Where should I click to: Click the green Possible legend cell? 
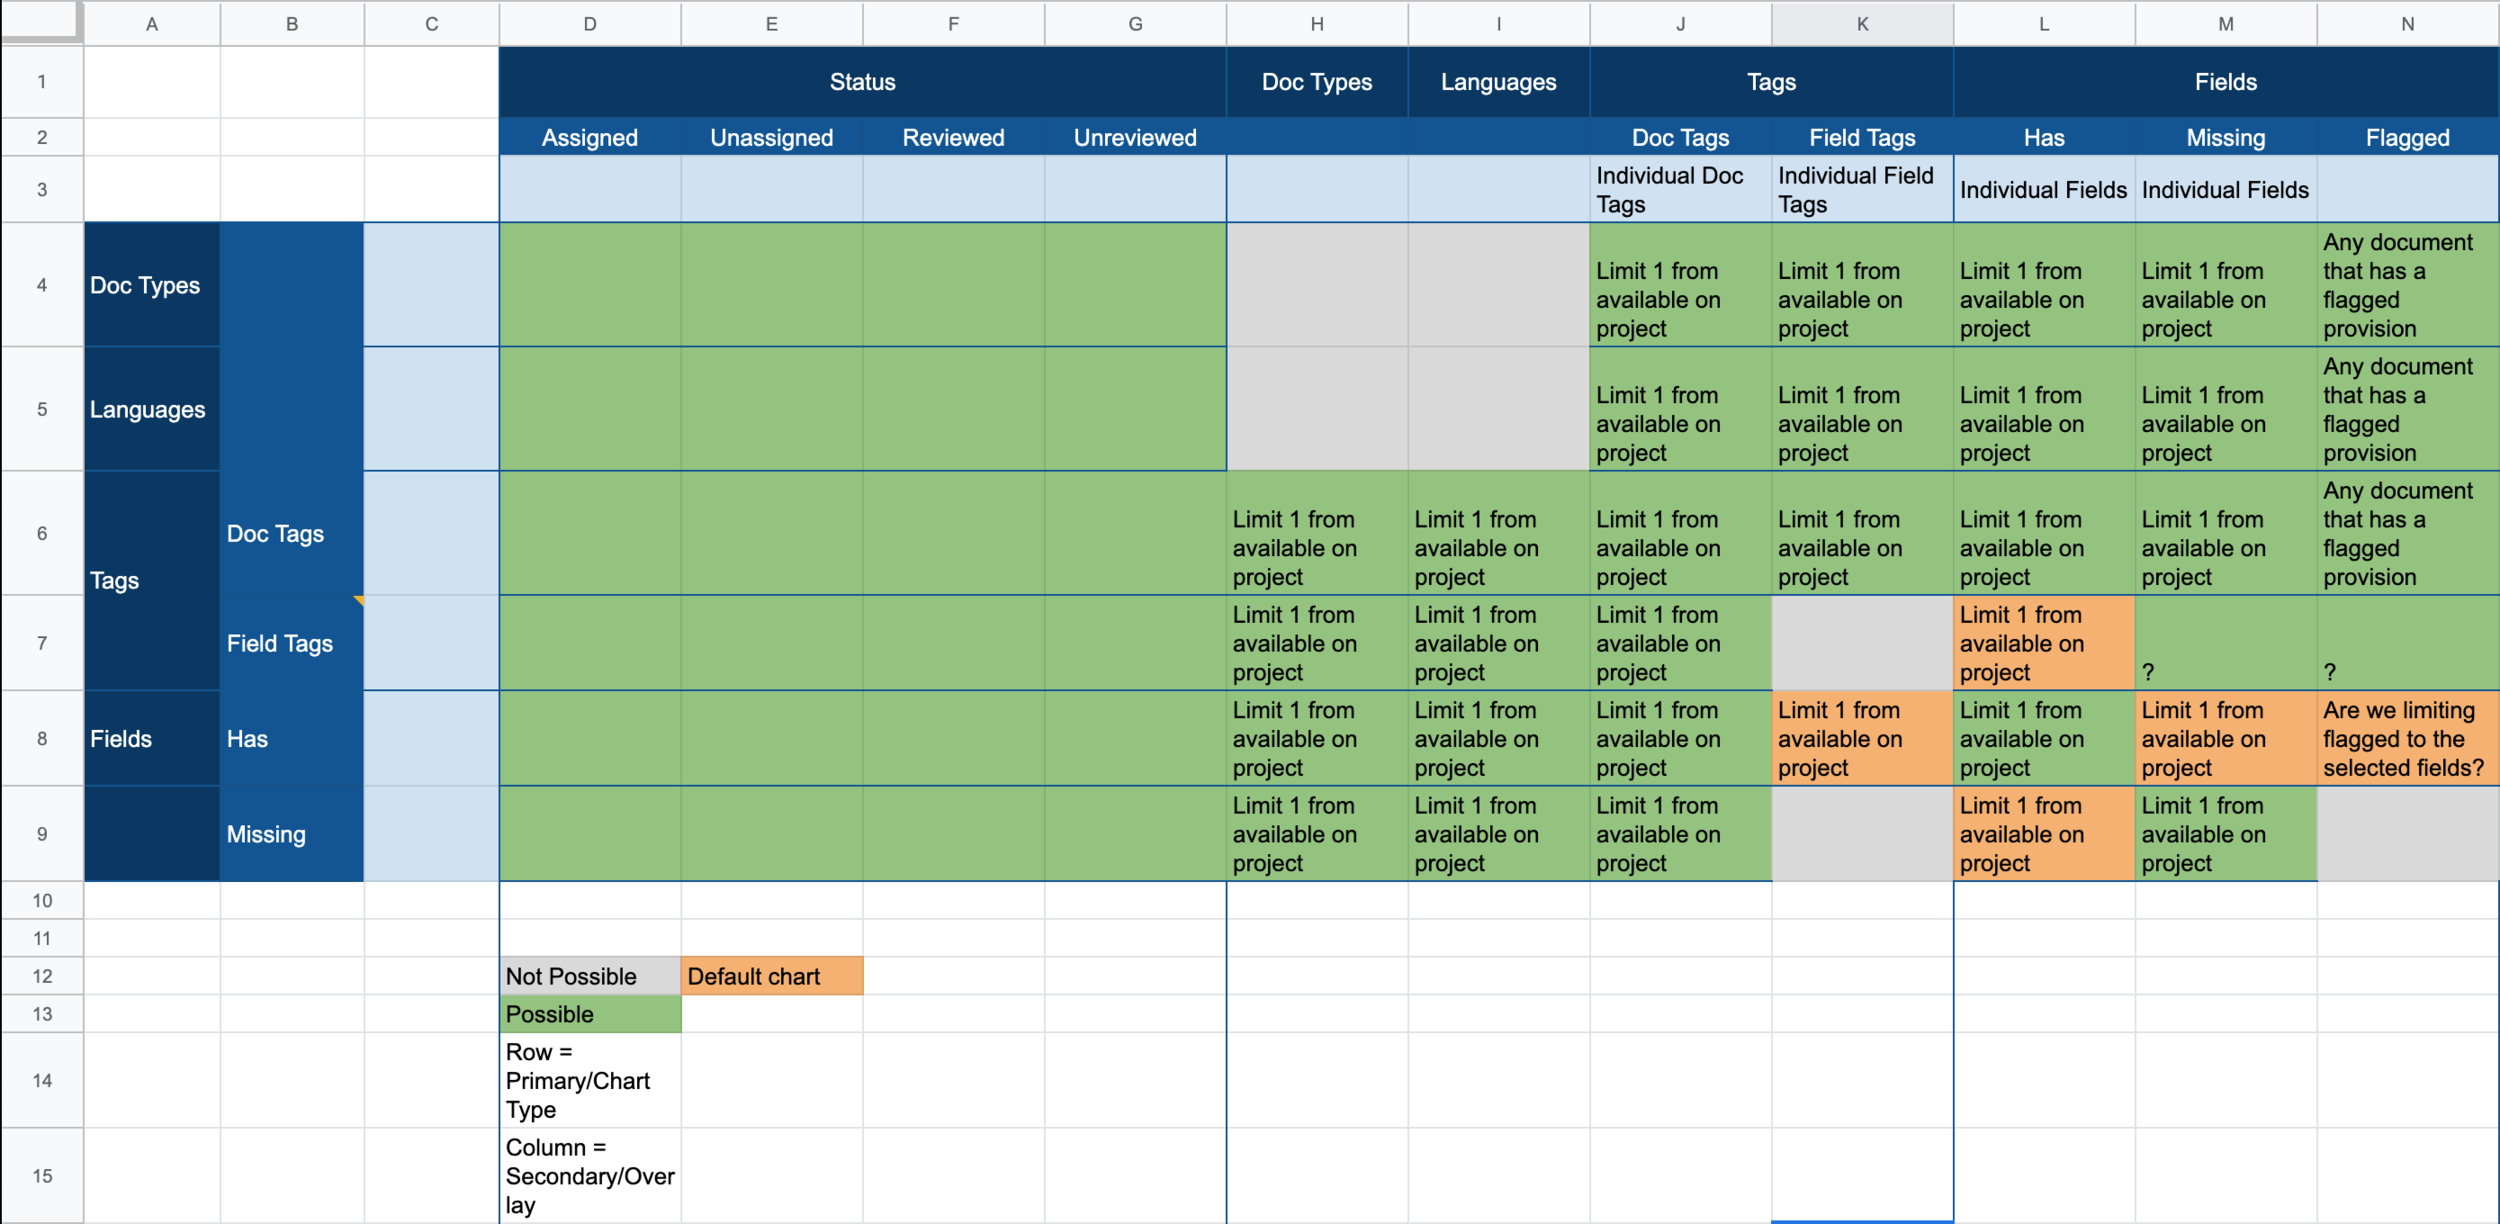tap(590, 1014)
